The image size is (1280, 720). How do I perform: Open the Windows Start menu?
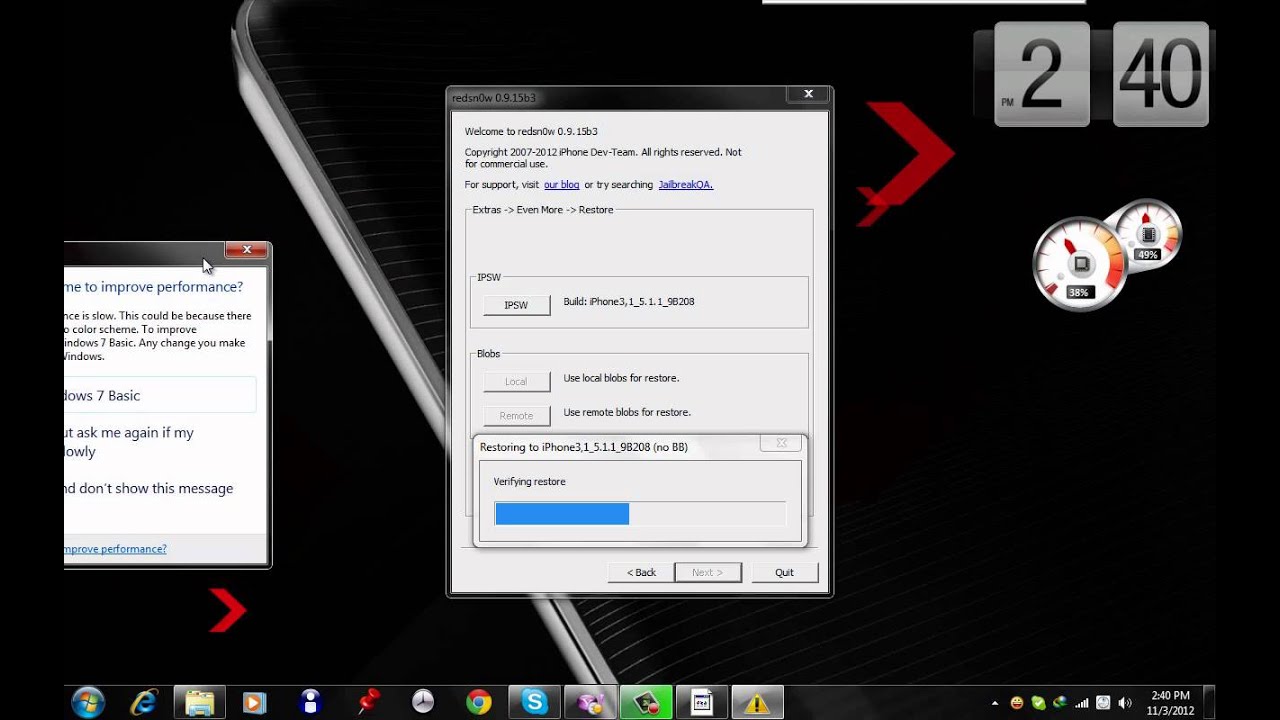[x=88, y=702]
